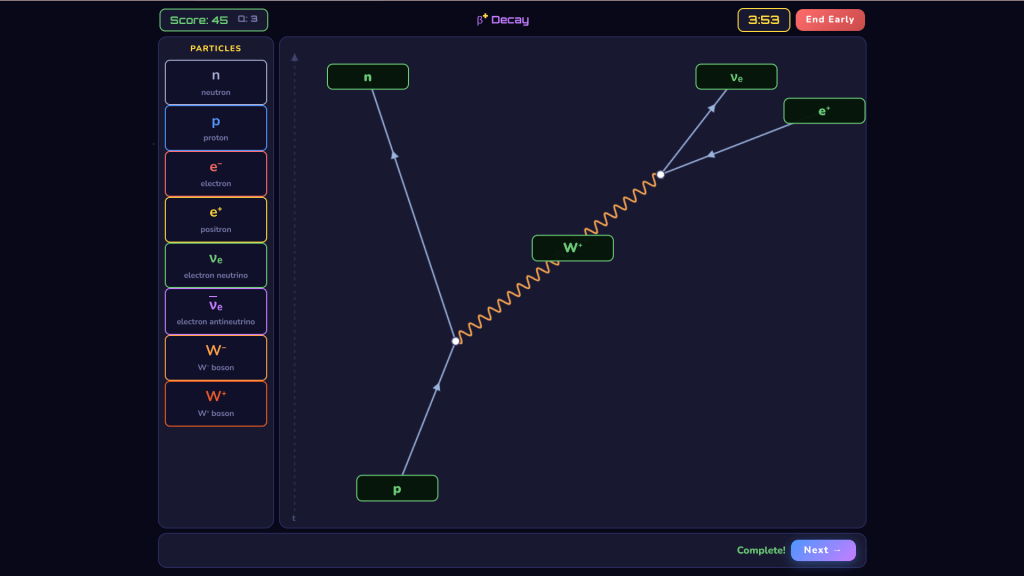Click the proton label at diagram bottom
1024x576 pixels.
coord(397,489)
